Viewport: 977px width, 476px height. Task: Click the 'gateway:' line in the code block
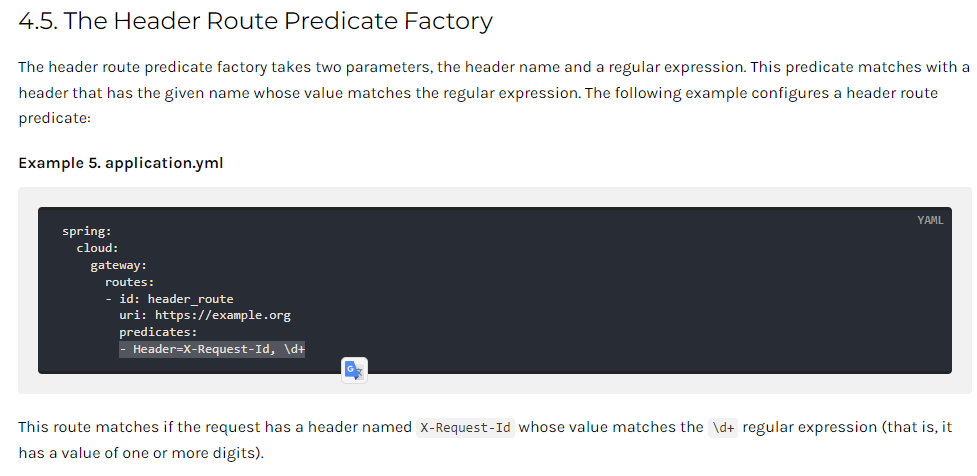(x=118, y=265)
